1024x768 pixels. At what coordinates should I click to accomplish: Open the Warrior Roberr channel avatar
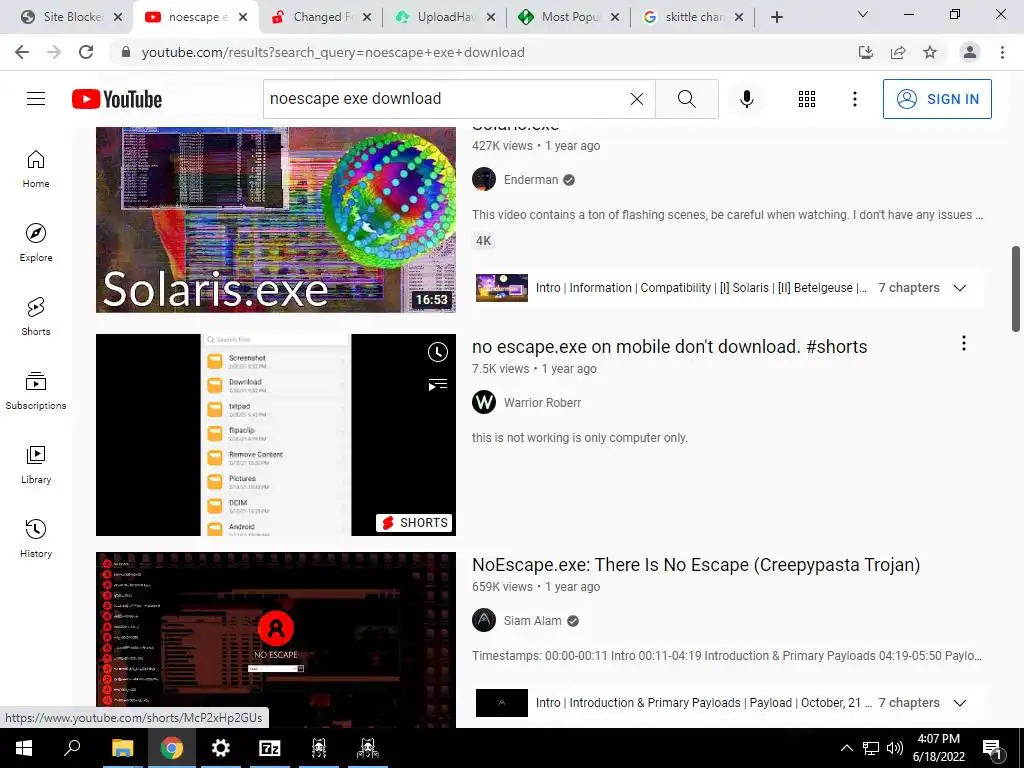(x=484, y=402)
